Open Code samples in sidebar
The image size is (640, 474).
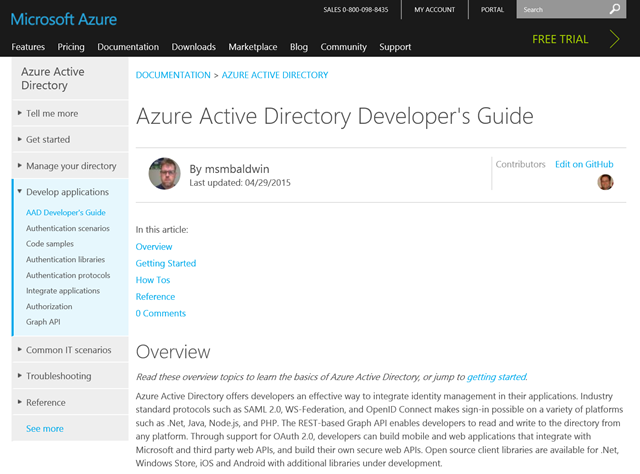pyautogui.click(x=50, y=244)
